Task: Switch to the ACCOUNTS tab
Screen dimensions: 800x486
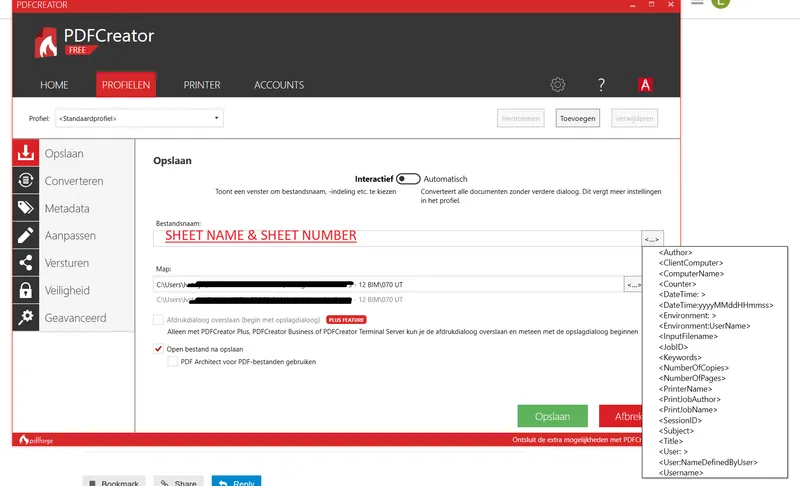Action: (279, 85)
